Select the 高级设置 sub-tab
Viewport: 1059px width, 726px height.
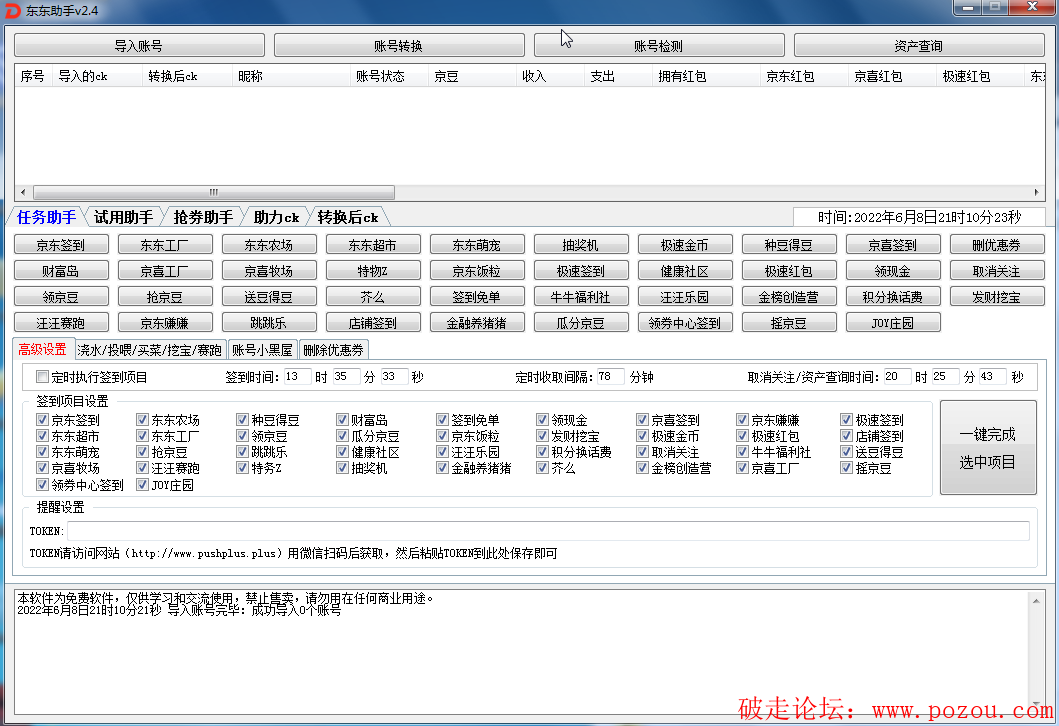click(43, 349)
